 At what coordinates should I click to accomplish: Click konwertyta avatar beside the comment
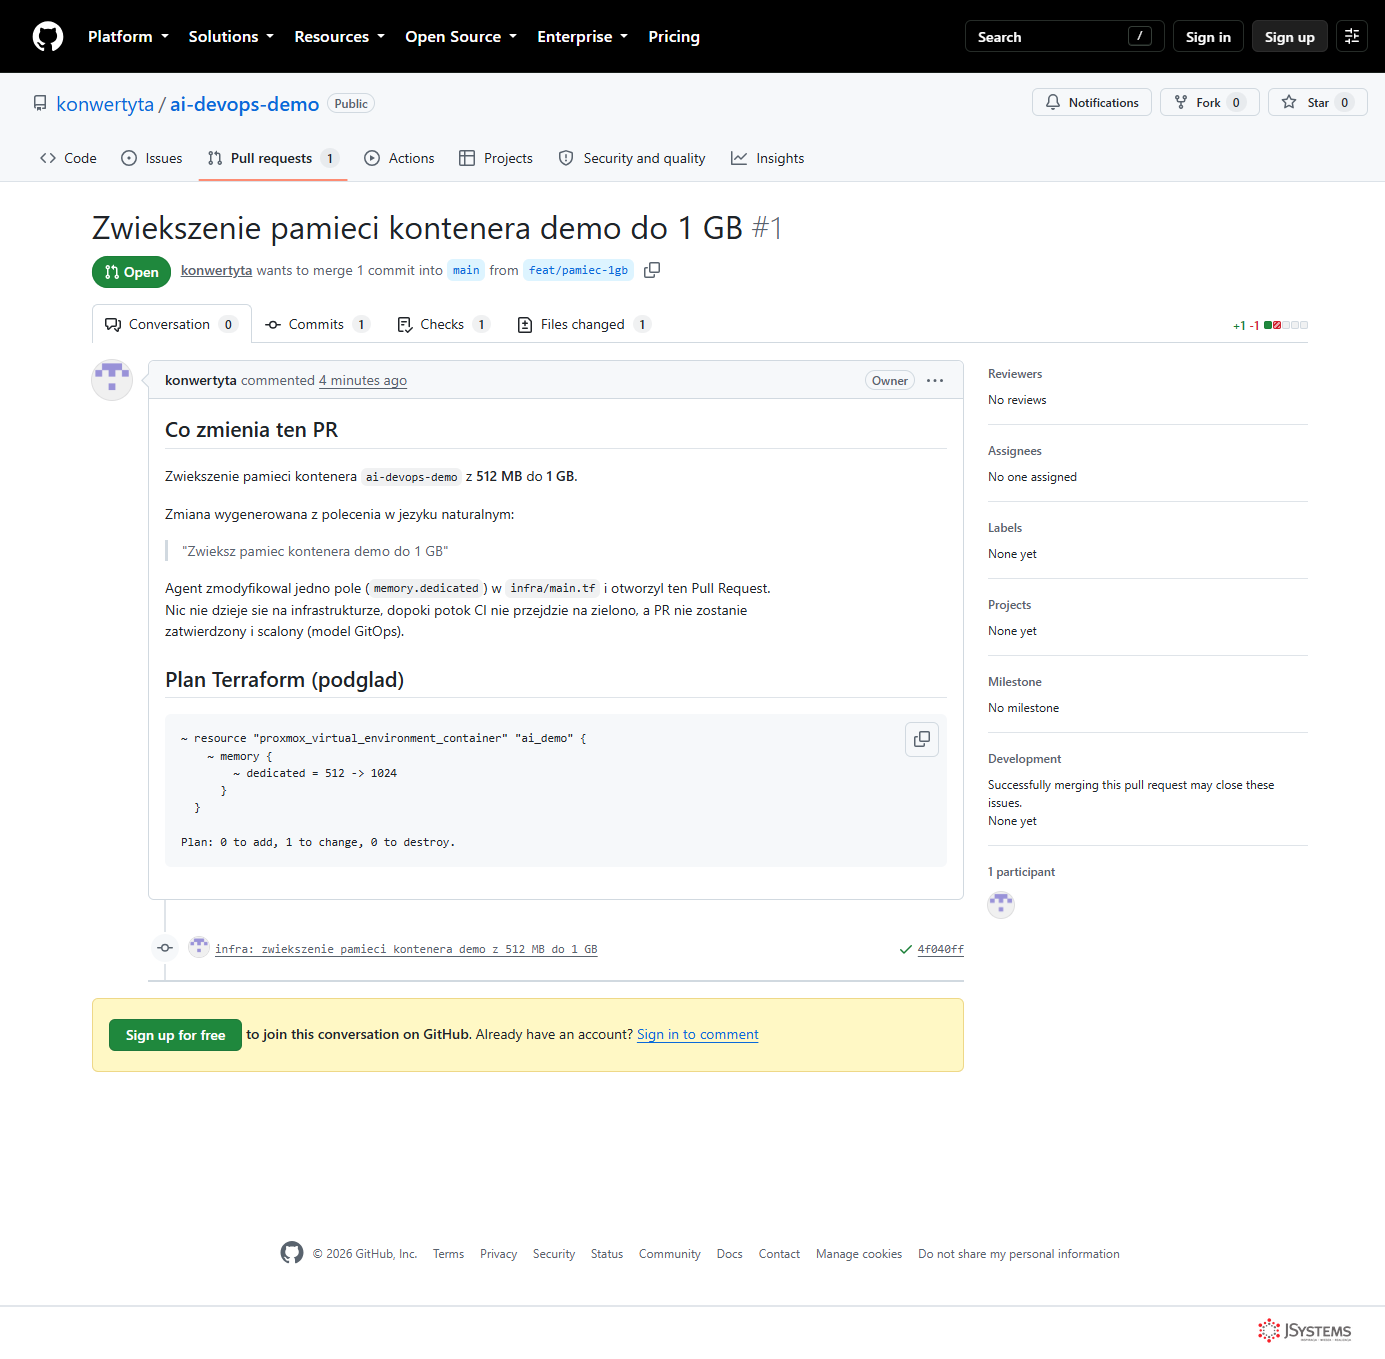pyautogui.click(x=112, y=380)
